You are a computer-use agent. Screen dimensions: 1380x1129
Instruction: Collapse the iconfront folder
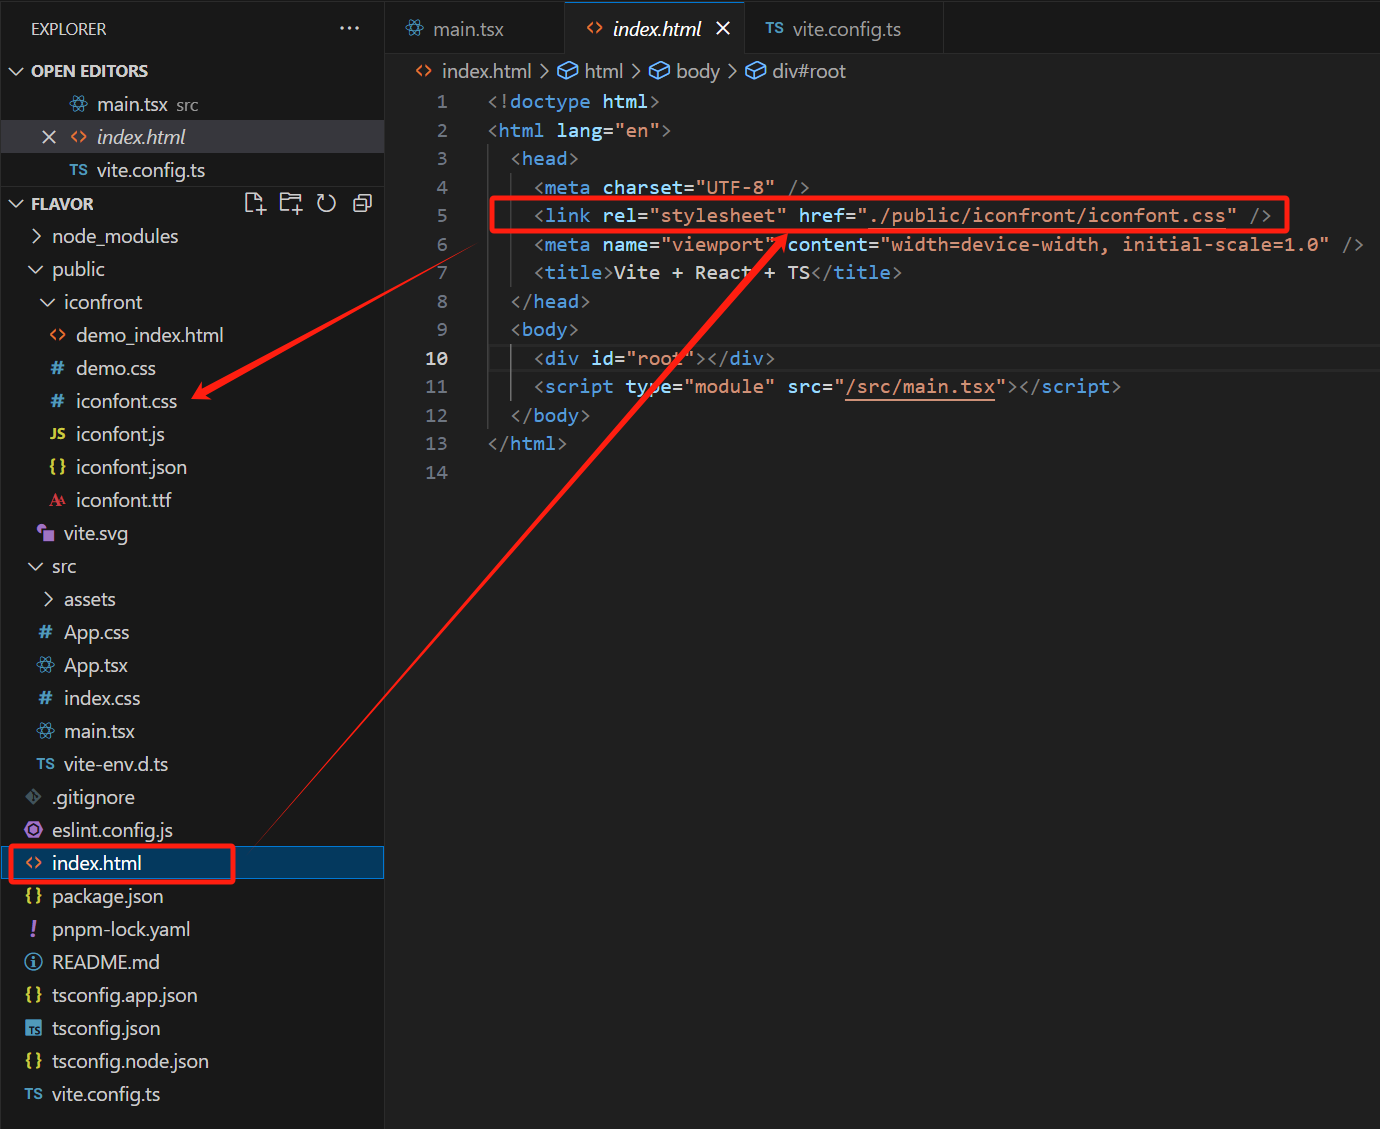[48, 302]
